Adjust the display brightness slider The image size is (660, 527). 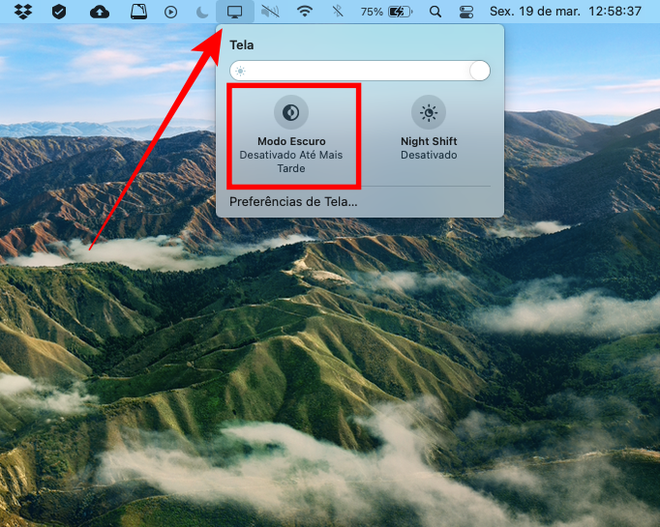click(360, 70)
